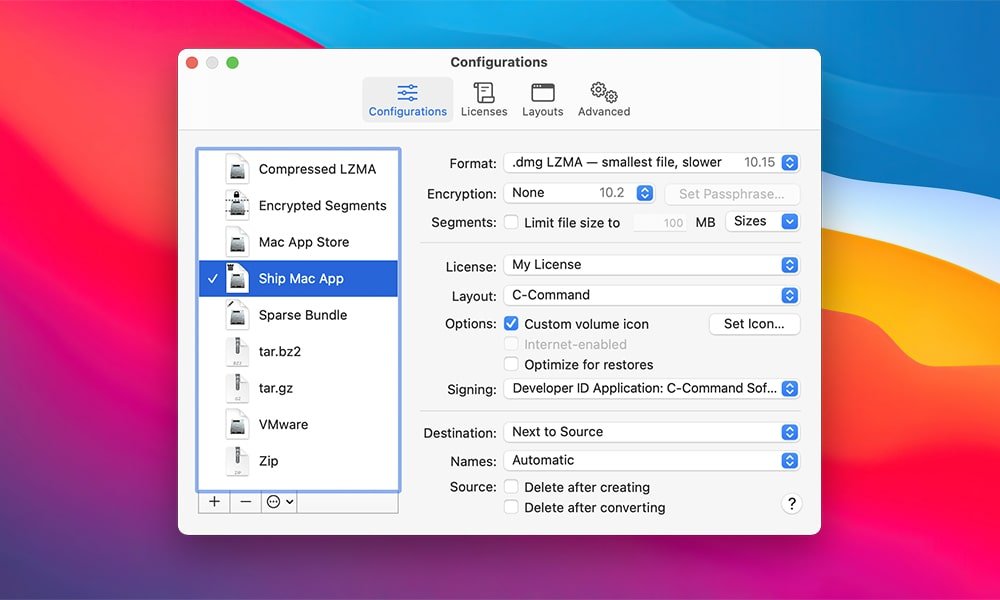Screen dimensions: 1000x600
Task: Open the ellipsis action menu below list
Action: (279, 502)
